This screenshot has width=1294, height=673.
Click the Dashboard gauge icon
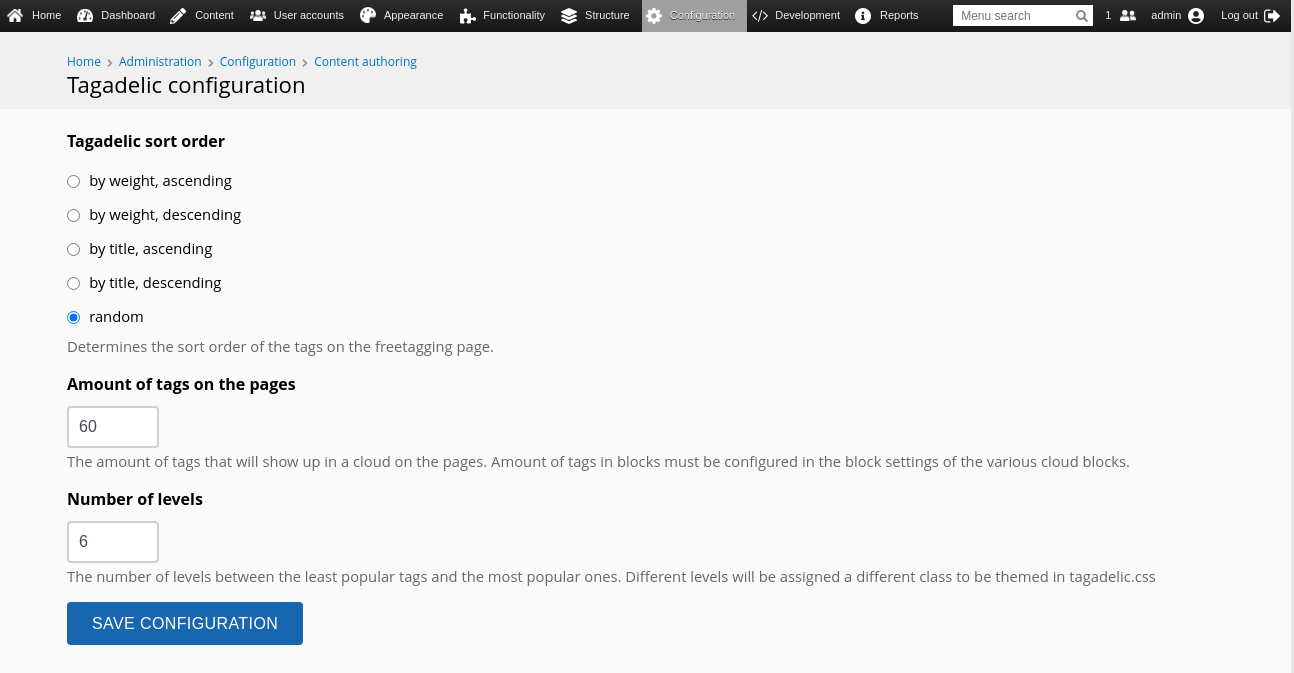pyautogui.click(x=84, y=16)
